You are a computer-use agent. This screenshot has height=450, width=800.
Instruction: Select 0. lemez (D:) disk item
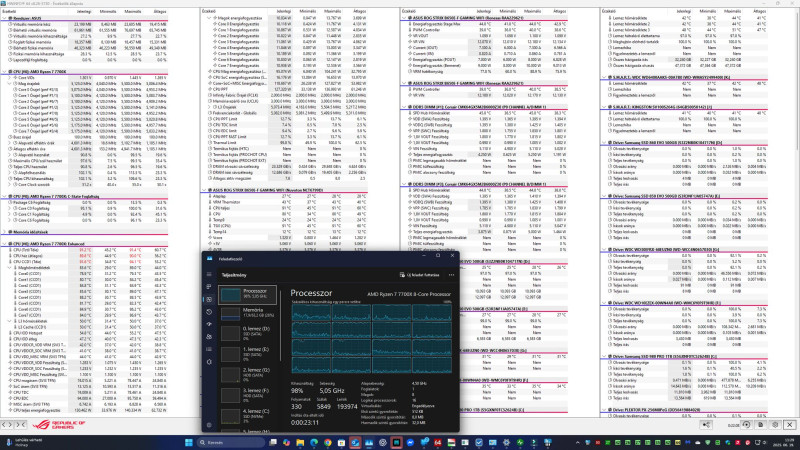coord(248,333)
